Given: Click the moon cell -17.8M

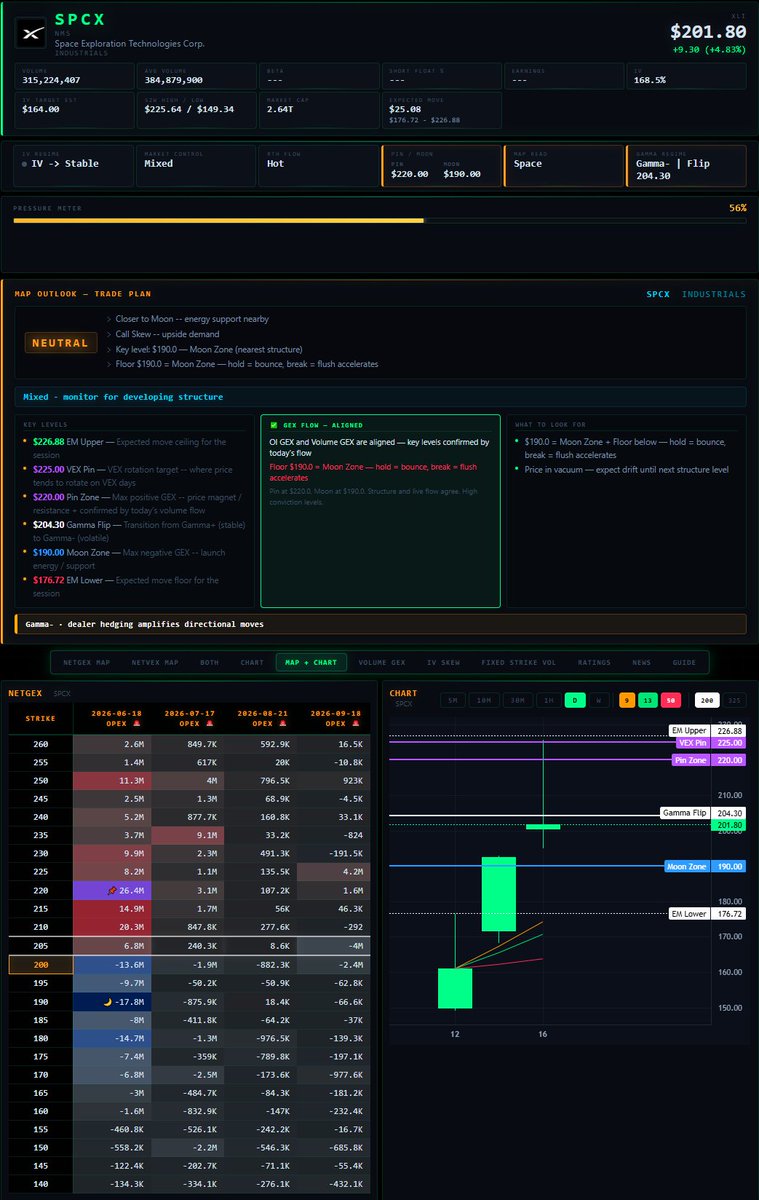Looking at the screenshot, I should 111,1001.
